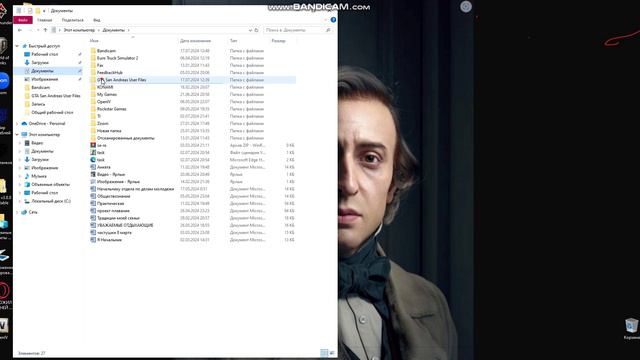
Task: Click the OneDrive cloud icon in sidebar
Action: tap(24, 124)
